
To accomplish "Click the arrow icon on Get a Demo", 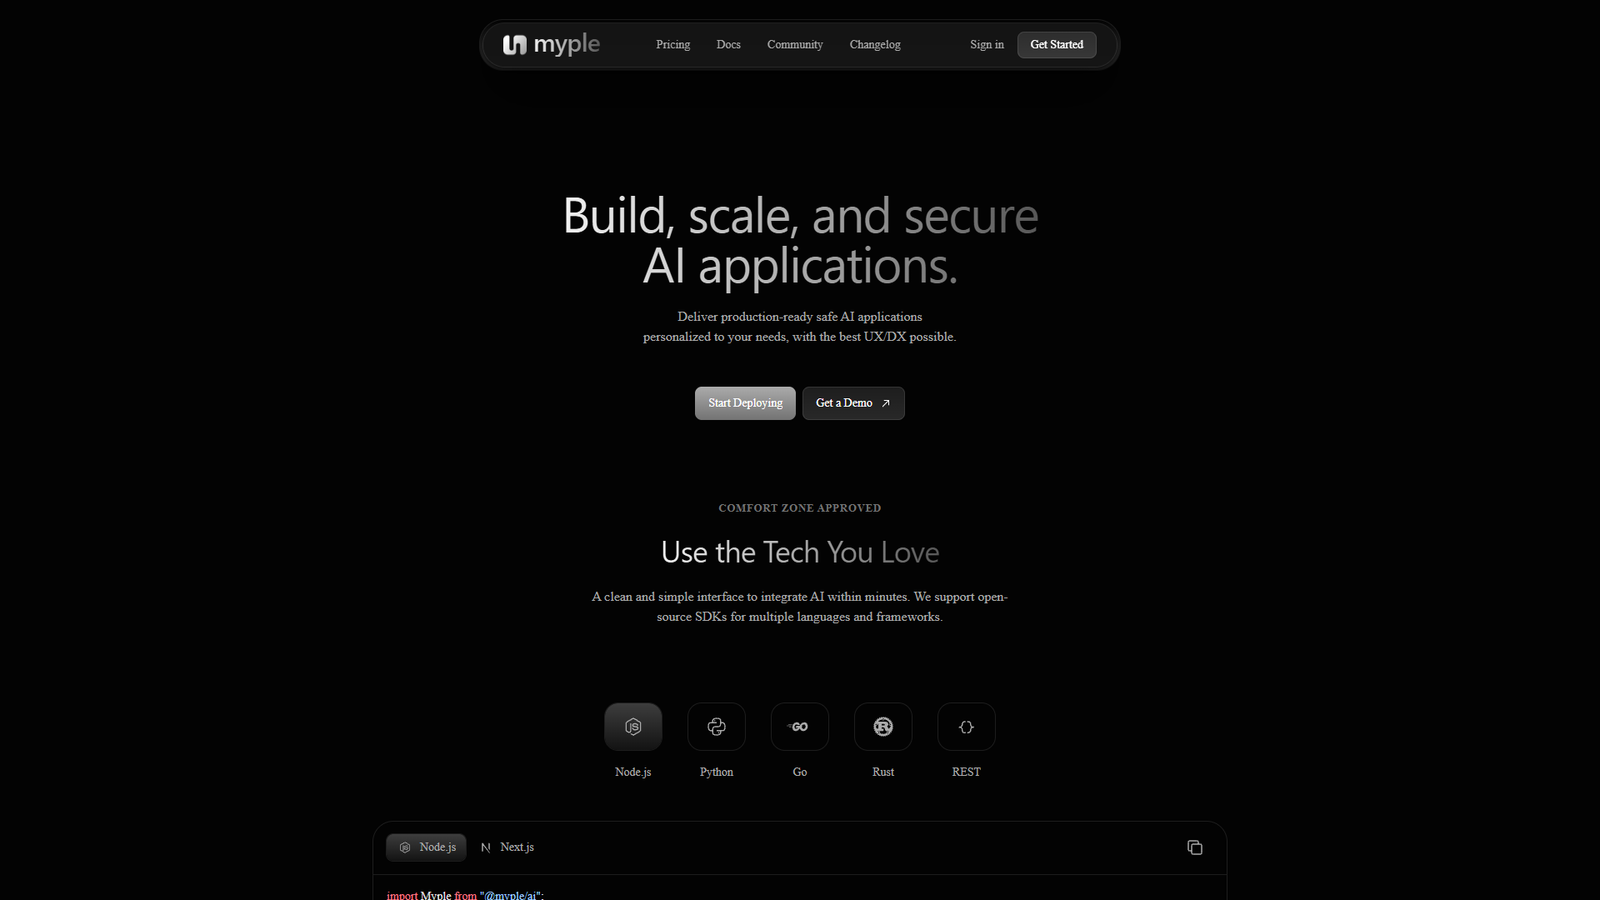I will [x=885, y=403].
